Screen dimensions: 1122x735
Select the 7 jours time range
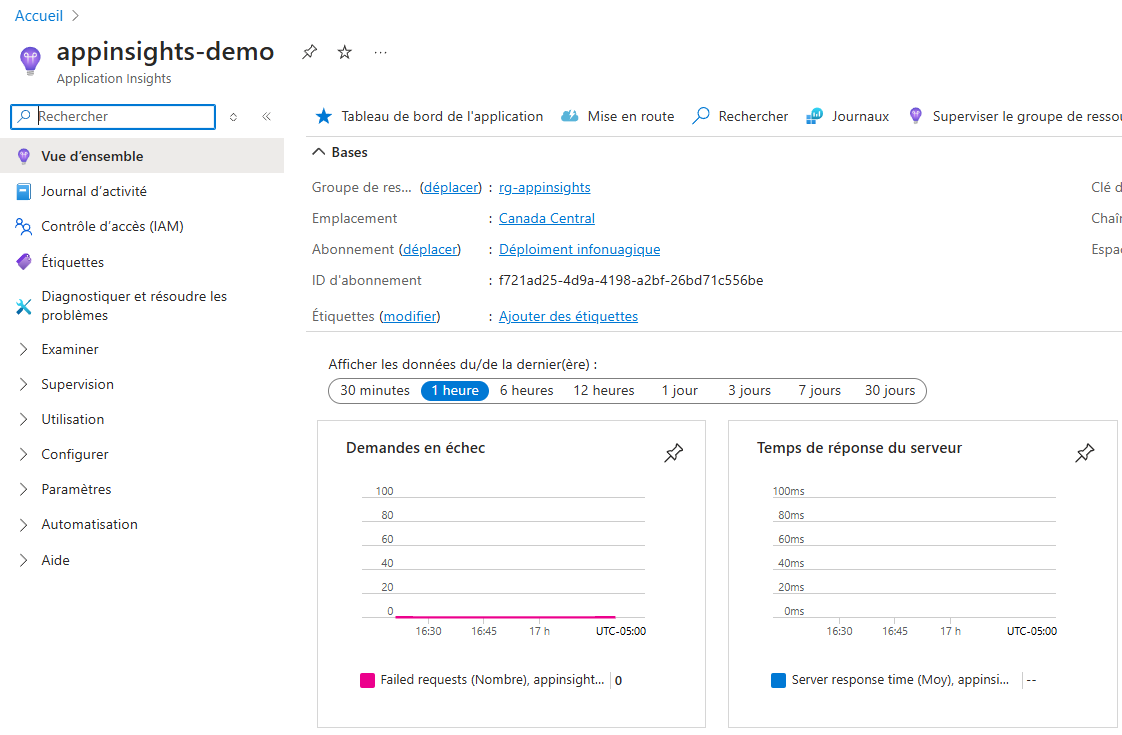coord(819,390)
